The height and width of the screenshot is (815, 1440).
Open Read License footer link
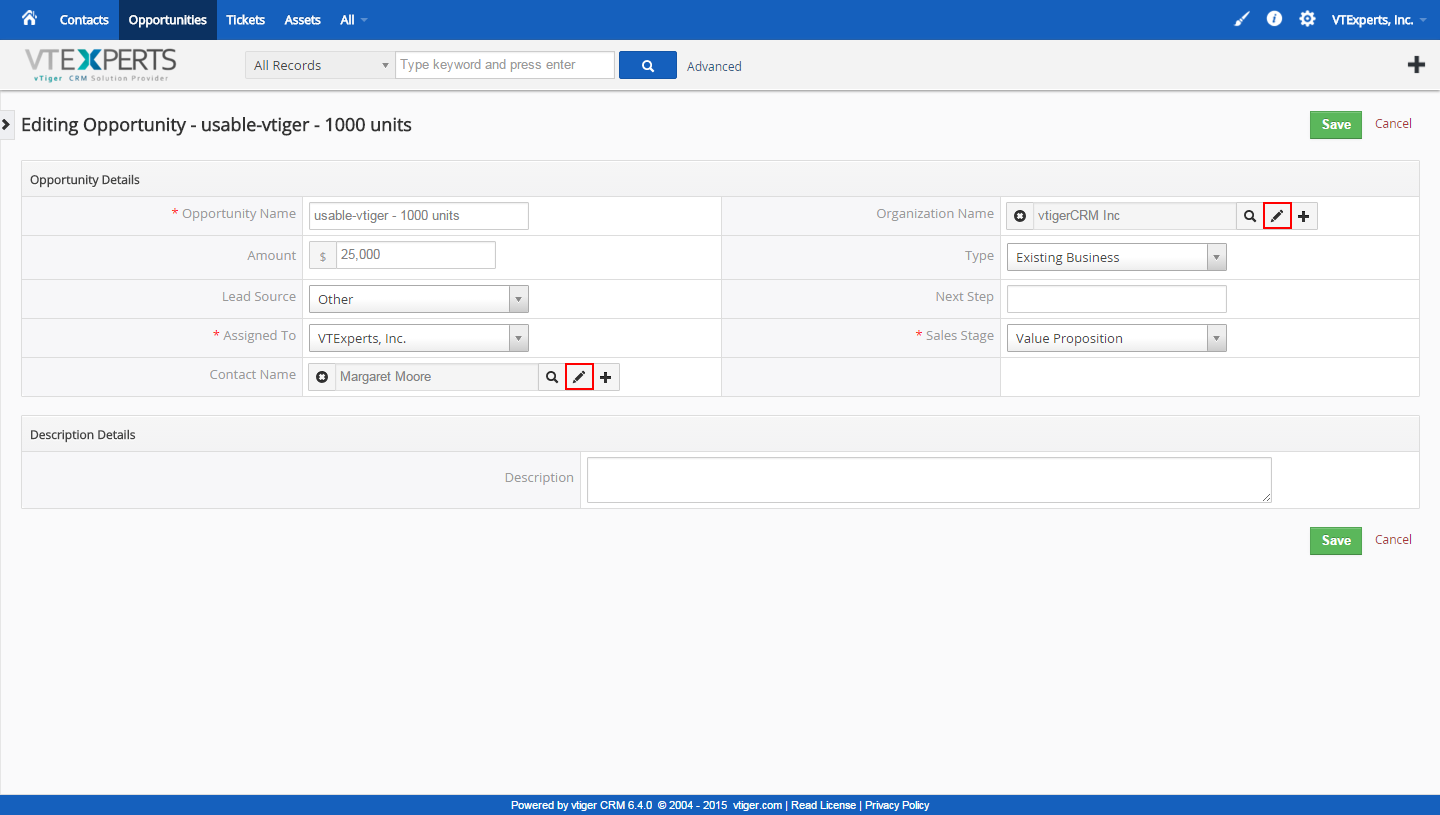coord(823,805)
